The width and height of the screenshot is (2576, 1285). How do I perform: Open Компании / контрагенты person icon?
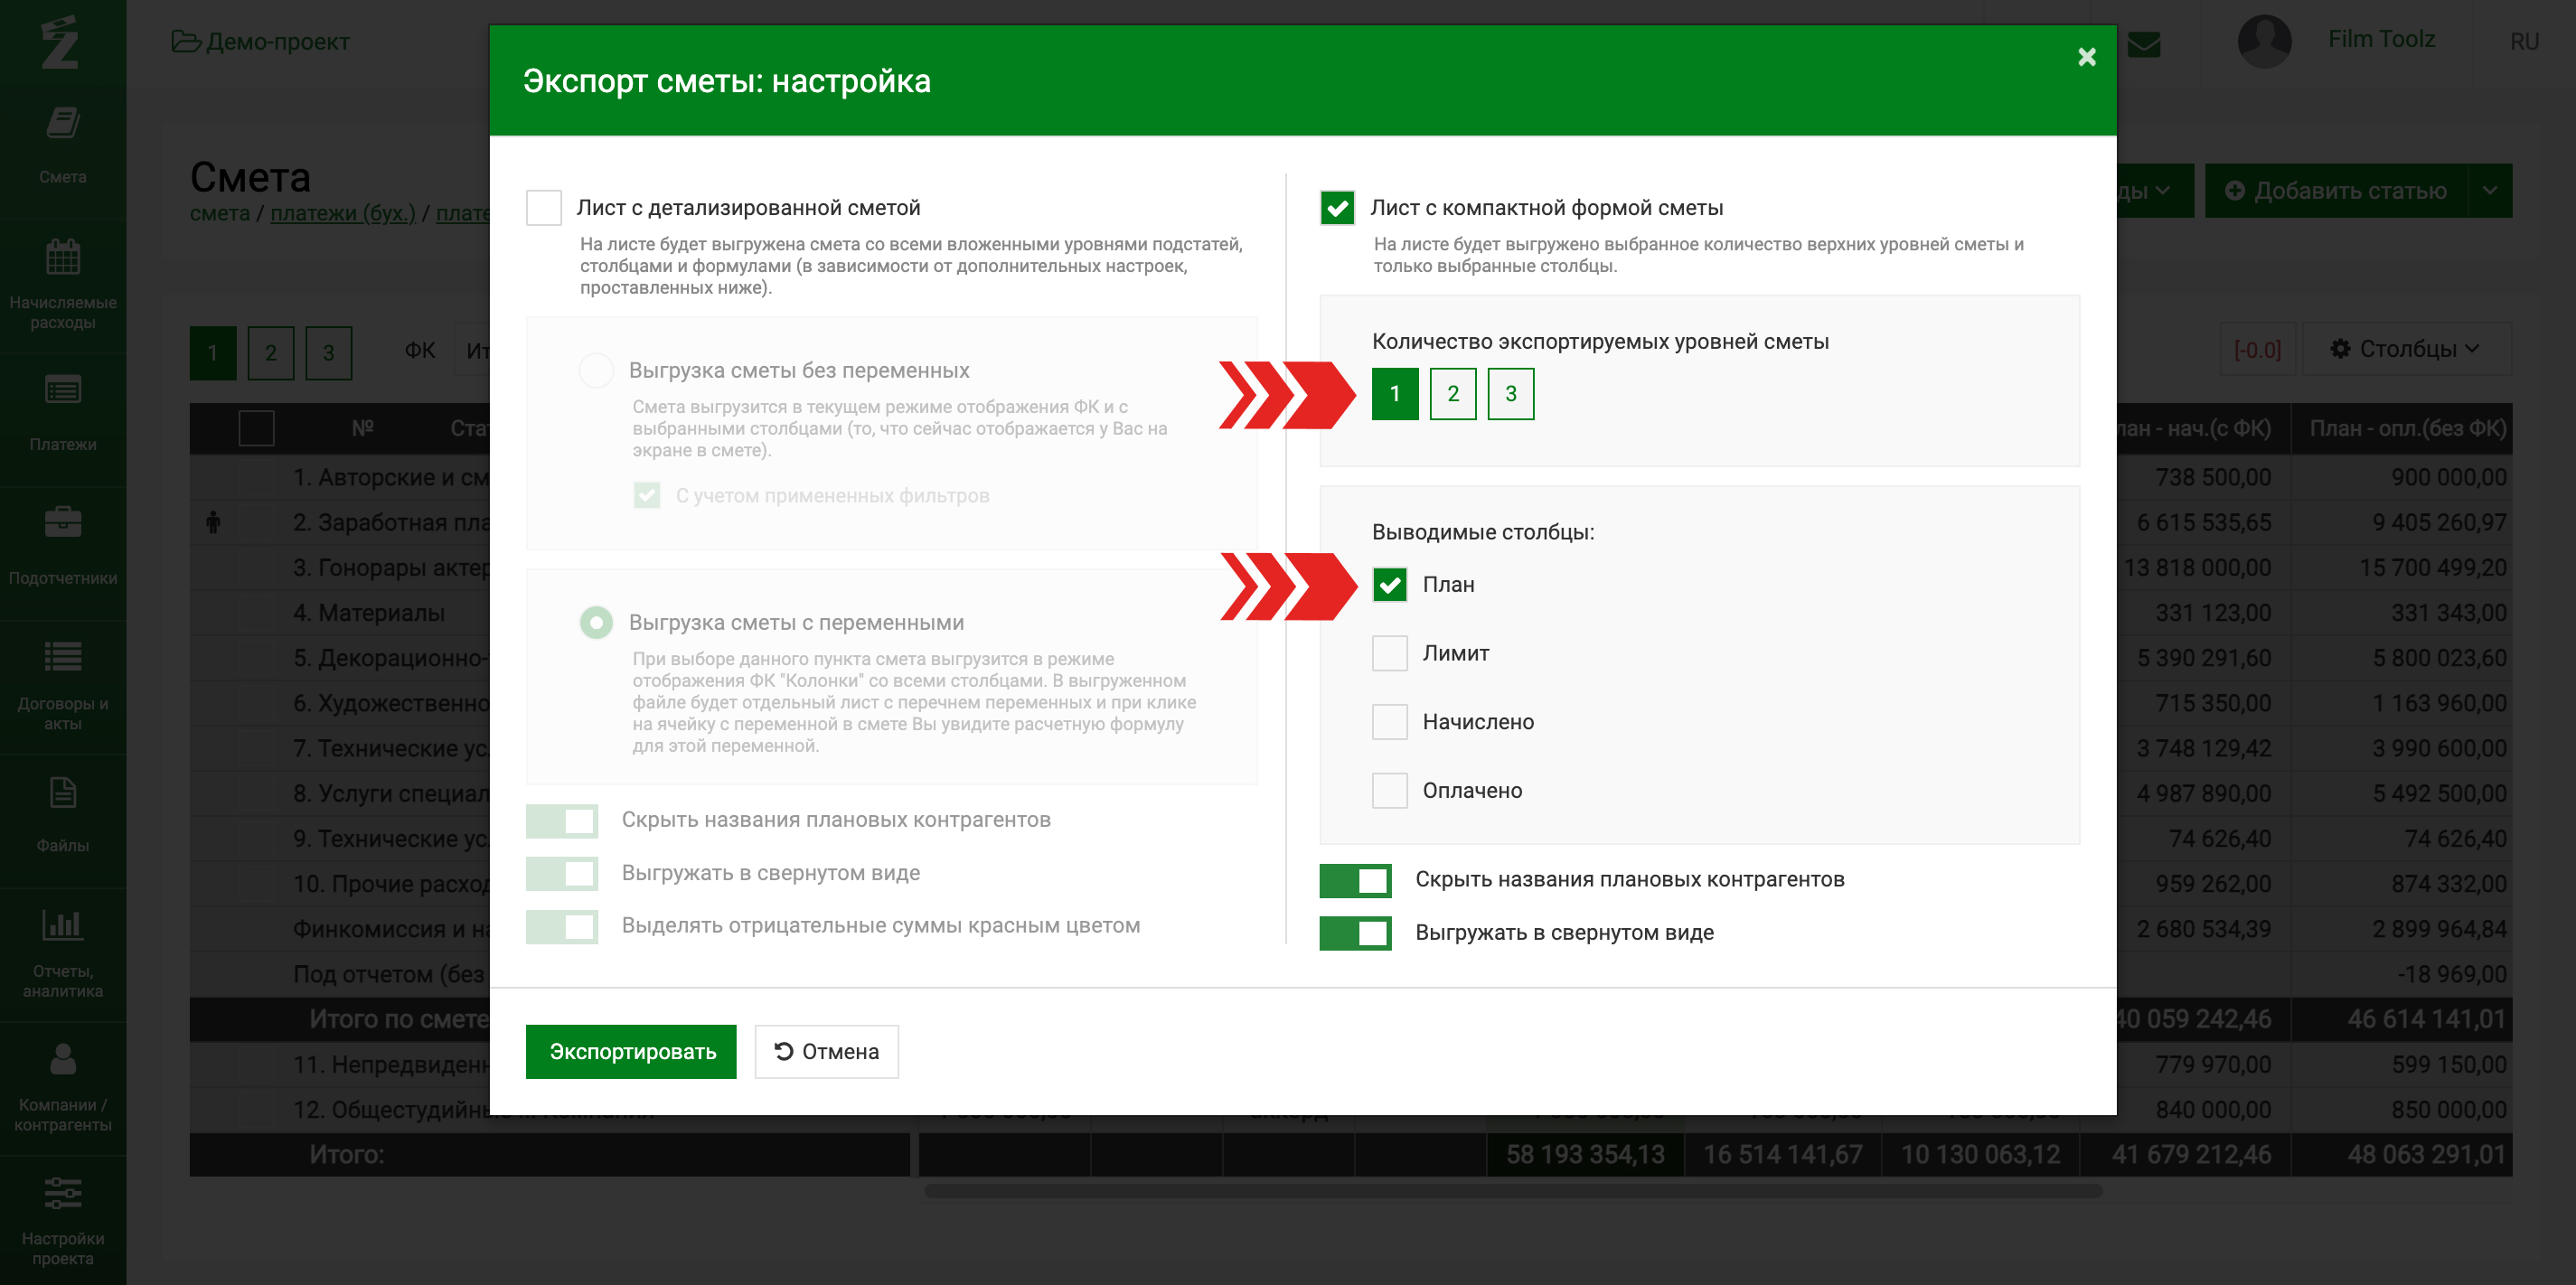point(62,1059)
